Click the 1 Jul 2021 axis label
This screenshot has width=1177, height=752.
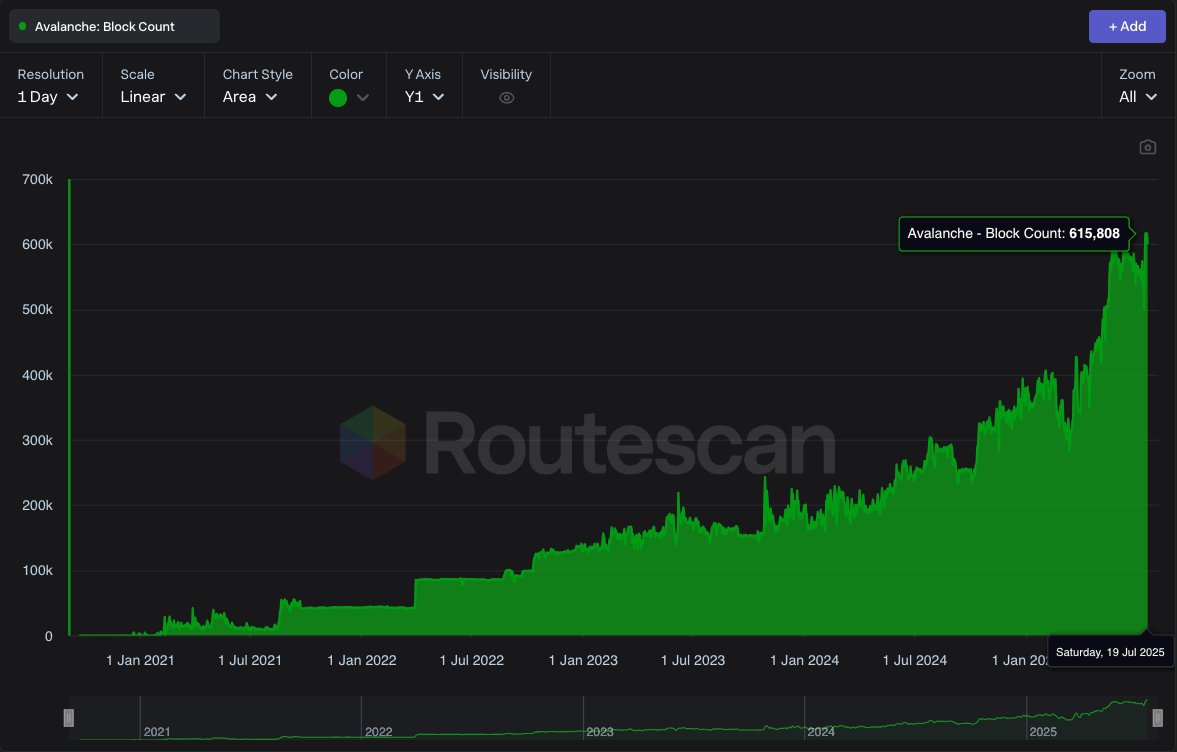[250, 660]
